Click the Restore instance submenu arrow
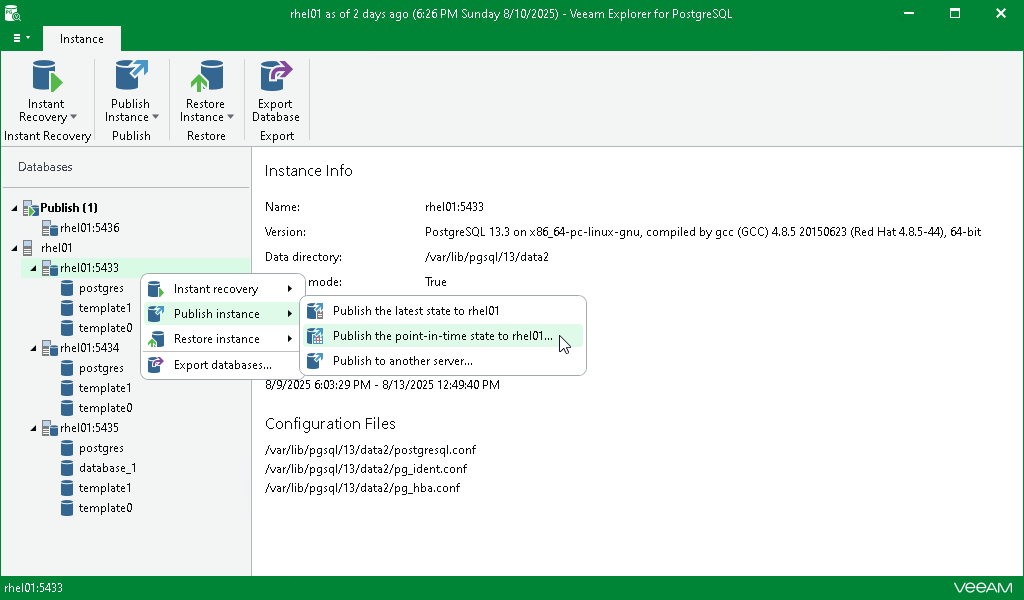 coord(289,339)
